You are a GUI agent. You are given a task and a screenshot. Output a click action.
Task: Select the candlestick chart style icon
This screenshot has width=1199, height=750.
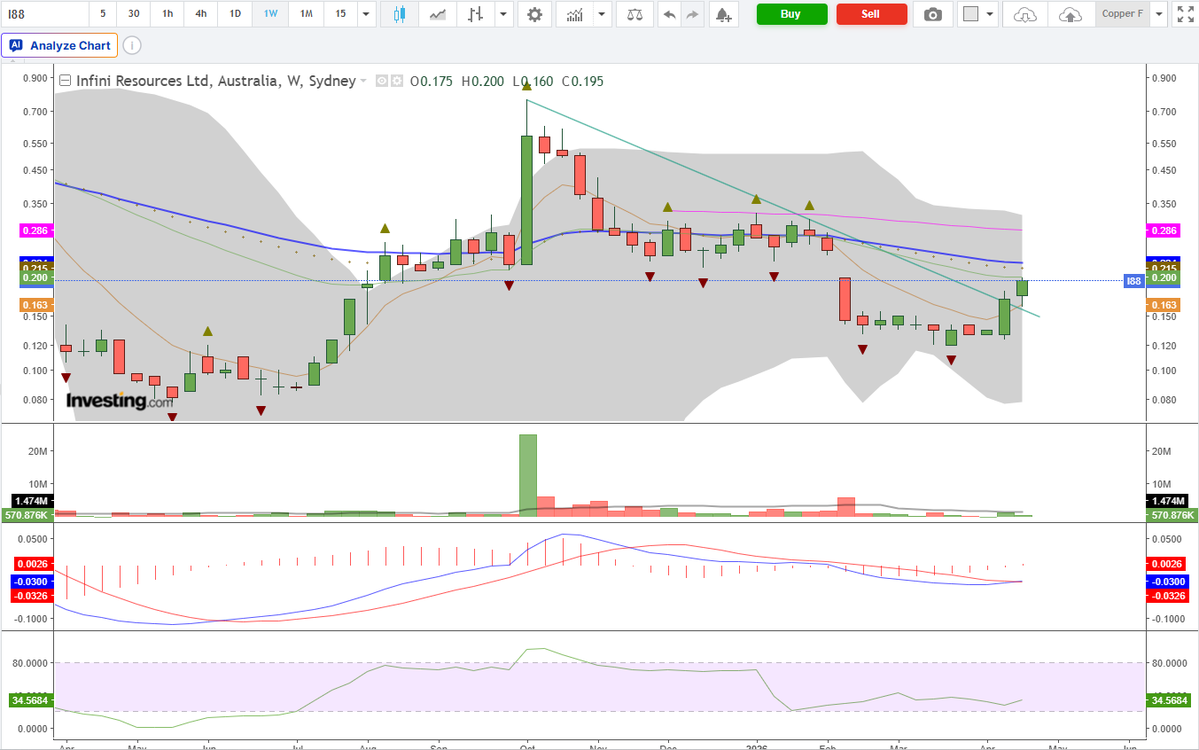[398, 14]
